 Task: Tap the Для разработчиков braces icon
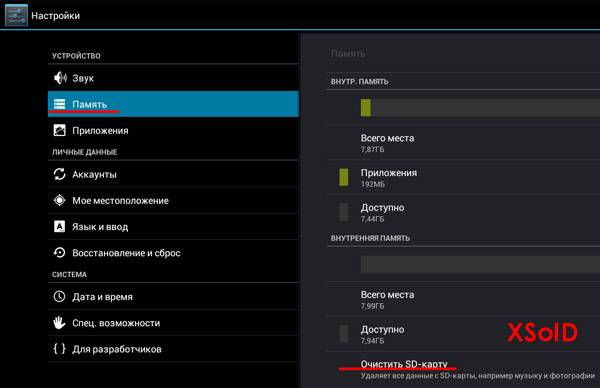pos(59,349)
